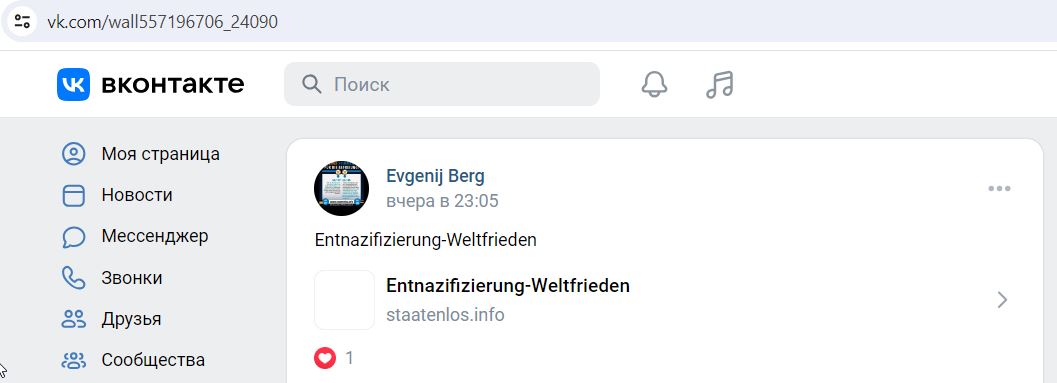Open the post's three-dot options menu
The image size is (1057, 383).
(x=999, y=188)
